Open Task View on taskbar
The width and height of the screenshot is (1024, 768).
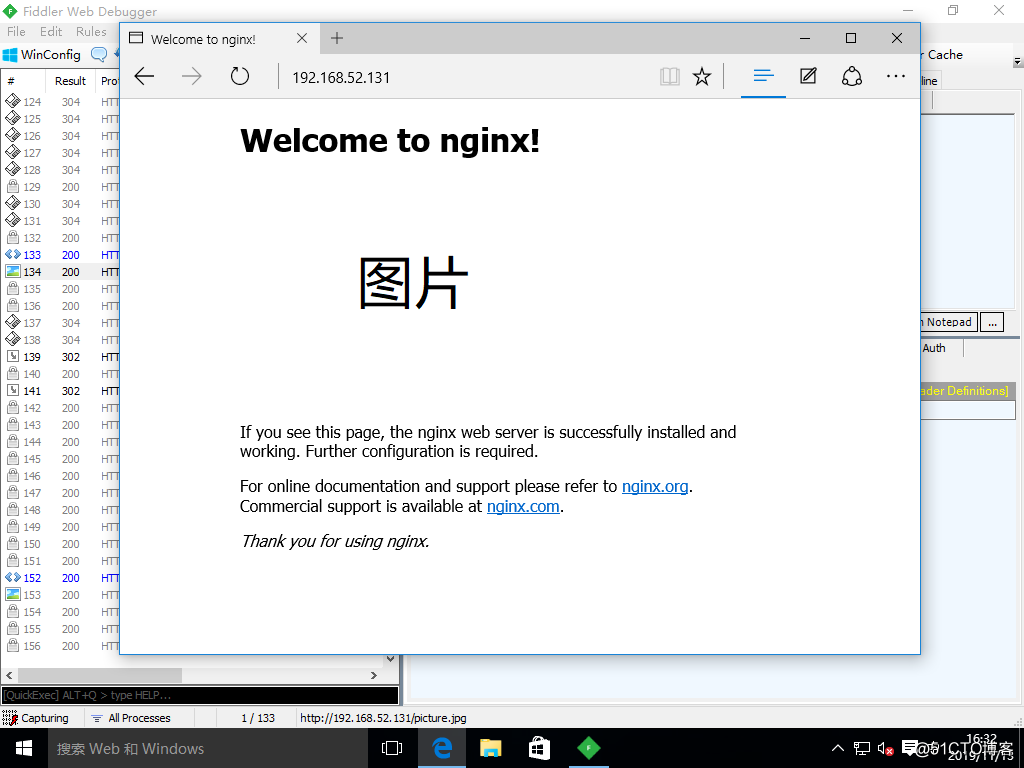point(392,748)
